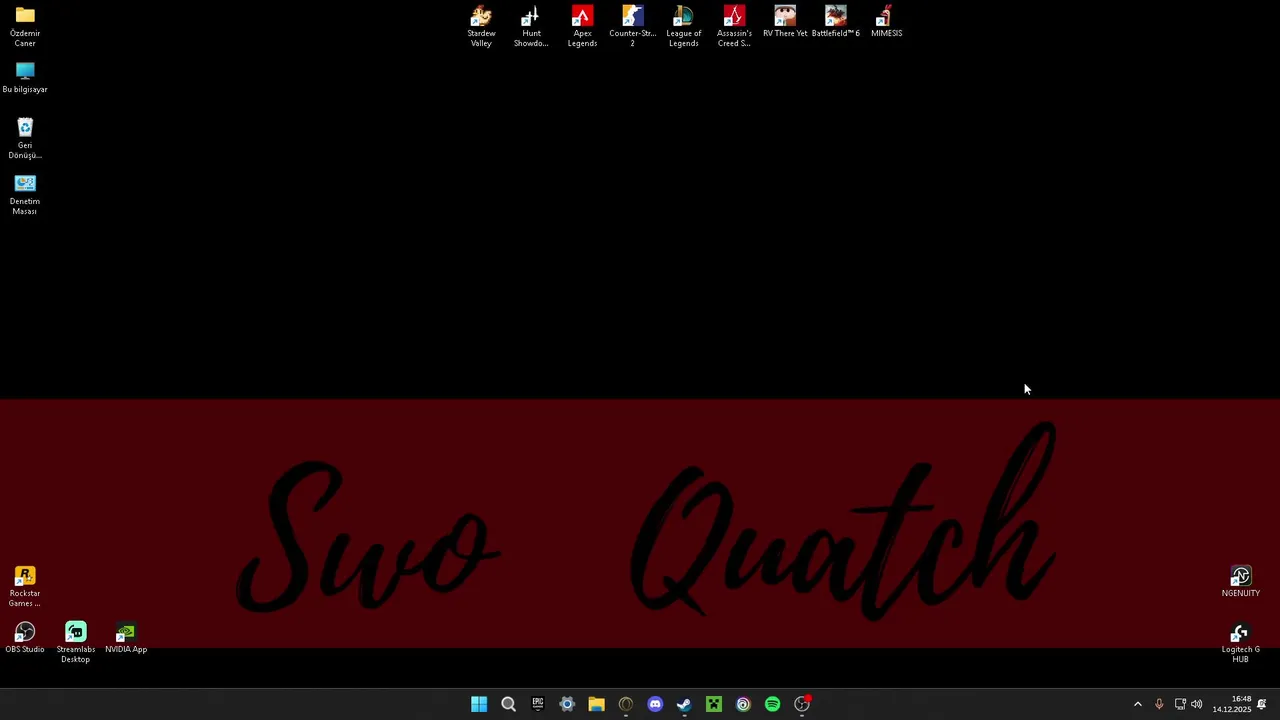Open Spotify from taskbar
The width and height of the screenshot is (1280, 720).
click(772, 704)
